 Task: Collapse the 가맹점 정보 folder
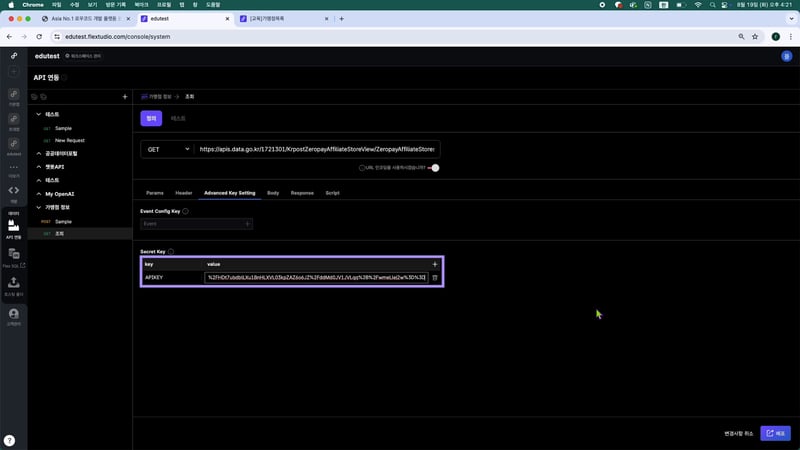pos(38,207)
